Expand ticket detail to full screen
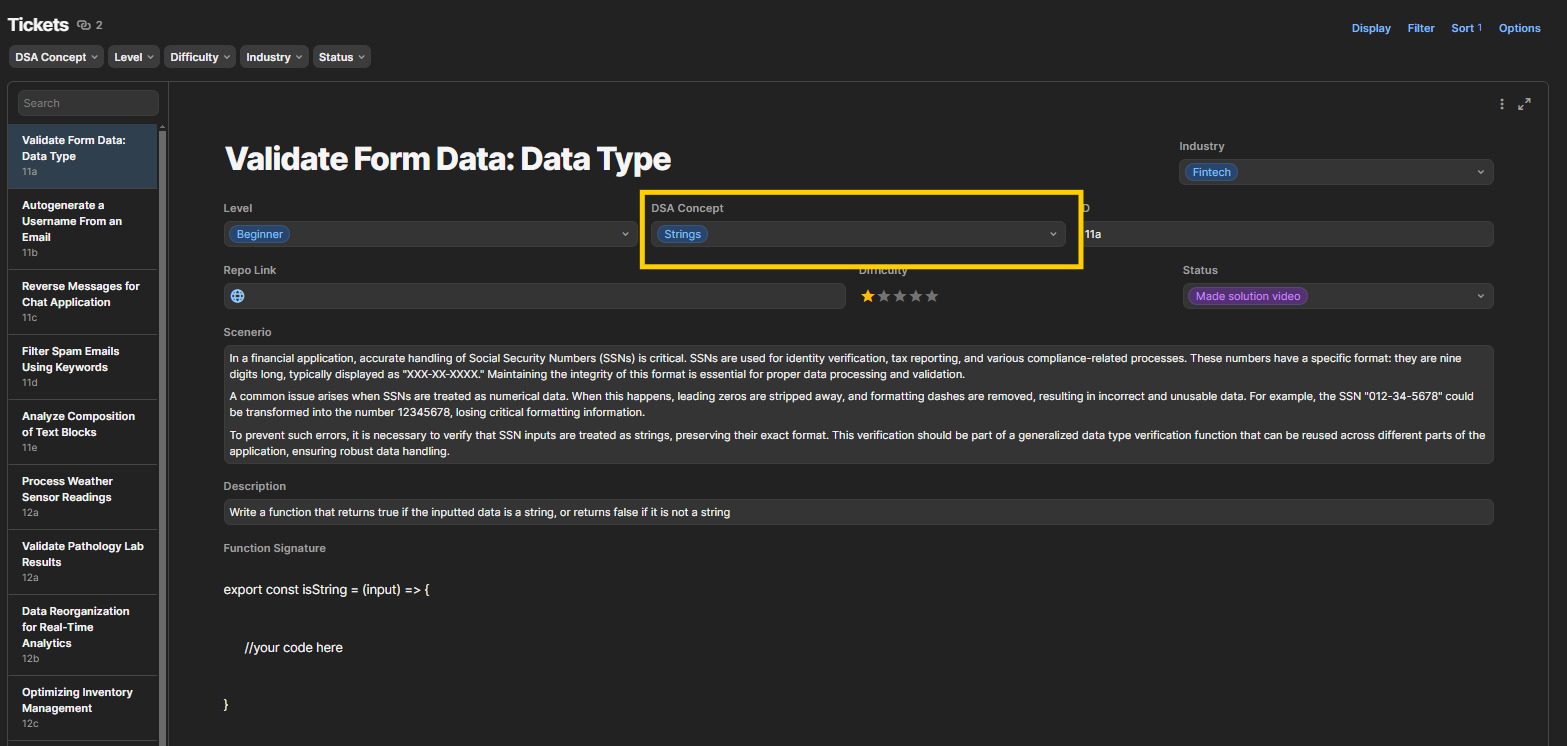This screenshot has height=746, width=1567. (x=1524, y=104)
